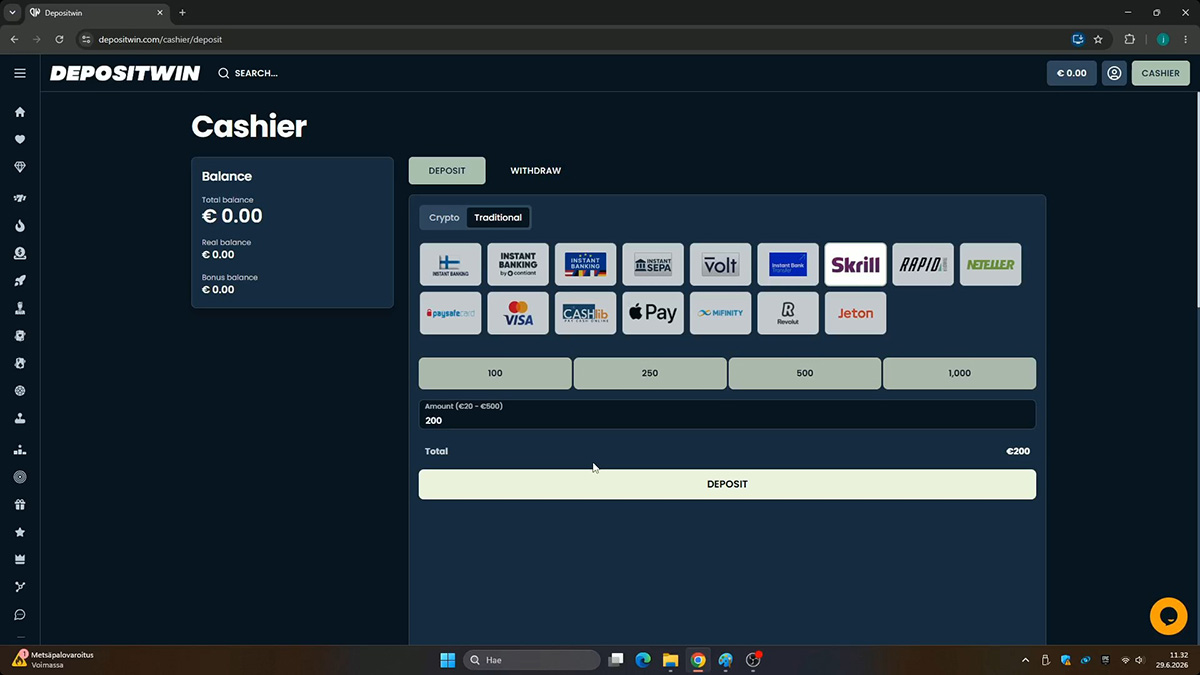Open a new browser tab
Image resolution: width=1200 pixels, height=675 pixels.
[182, 13]
